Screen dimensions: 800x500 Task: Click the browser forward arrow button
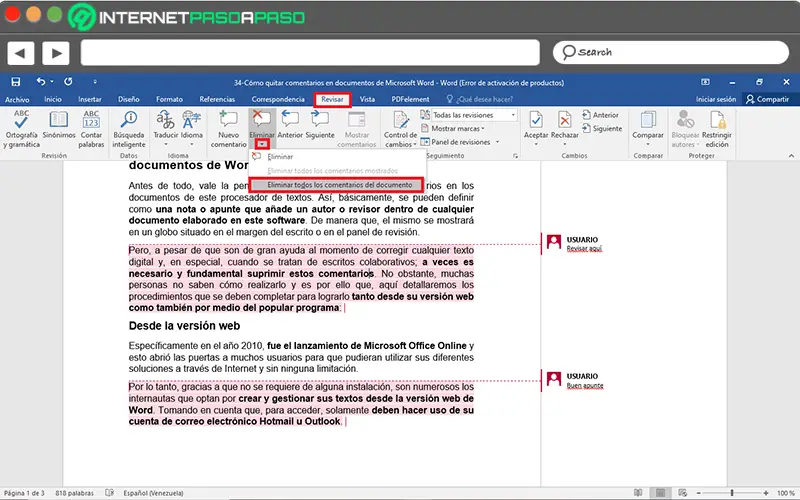[x=56, y=53]
